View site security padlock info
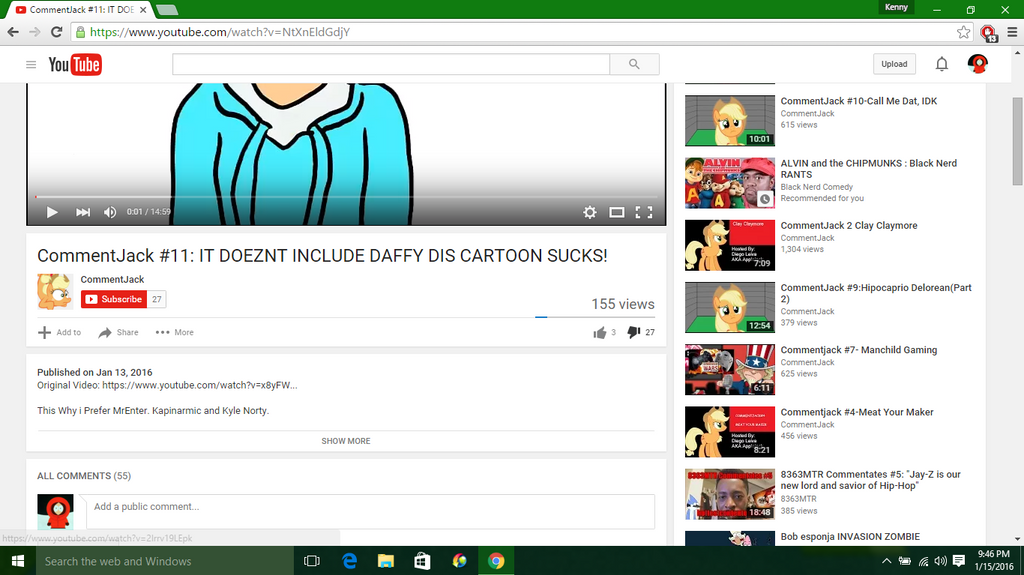 [x=80, y=32]
